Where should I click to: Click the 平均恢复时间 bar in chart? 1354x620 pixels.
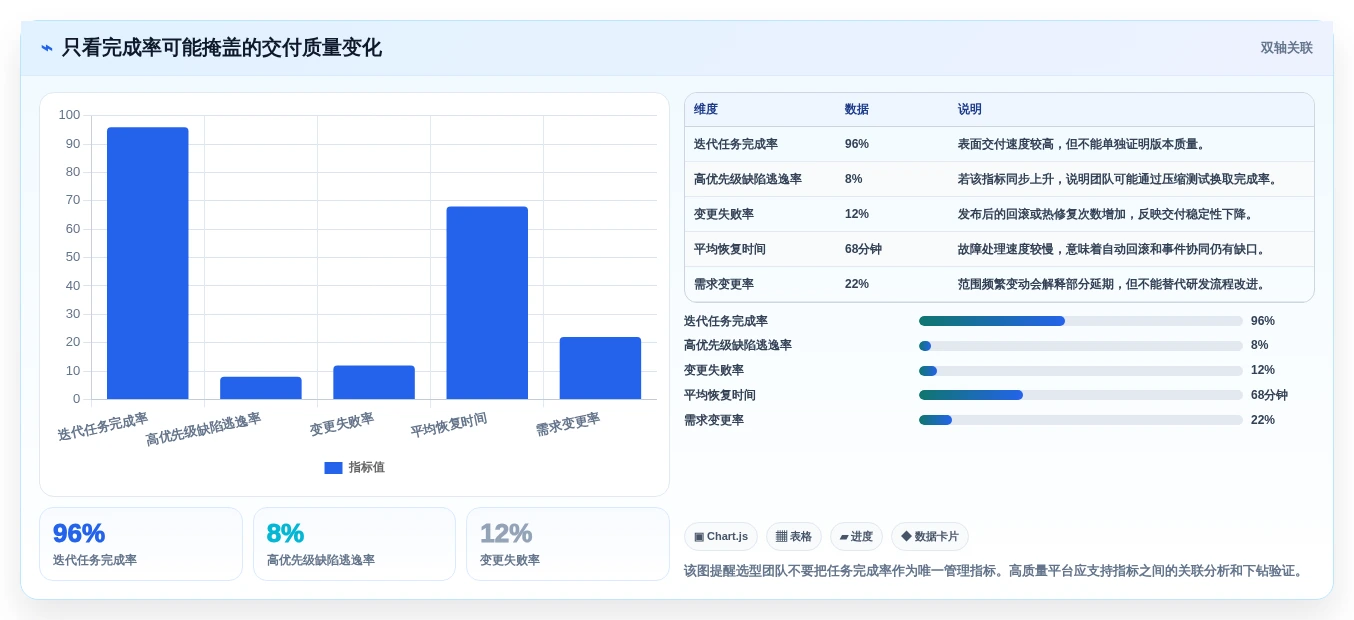tap(487, 303)
